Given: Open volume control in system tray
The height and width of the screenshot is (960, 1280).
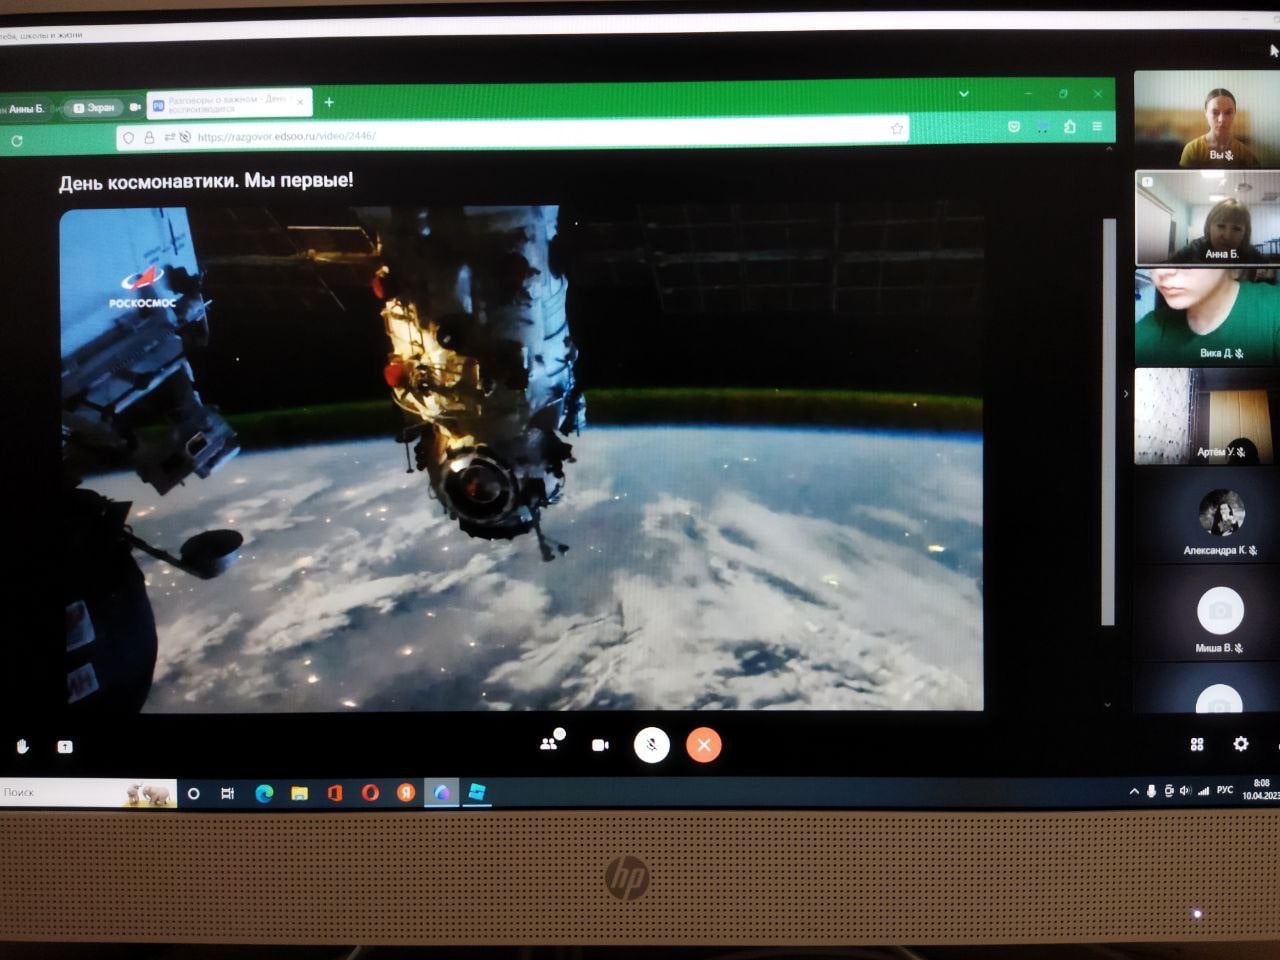Looking at the screenshot, I should point(1185,791).
